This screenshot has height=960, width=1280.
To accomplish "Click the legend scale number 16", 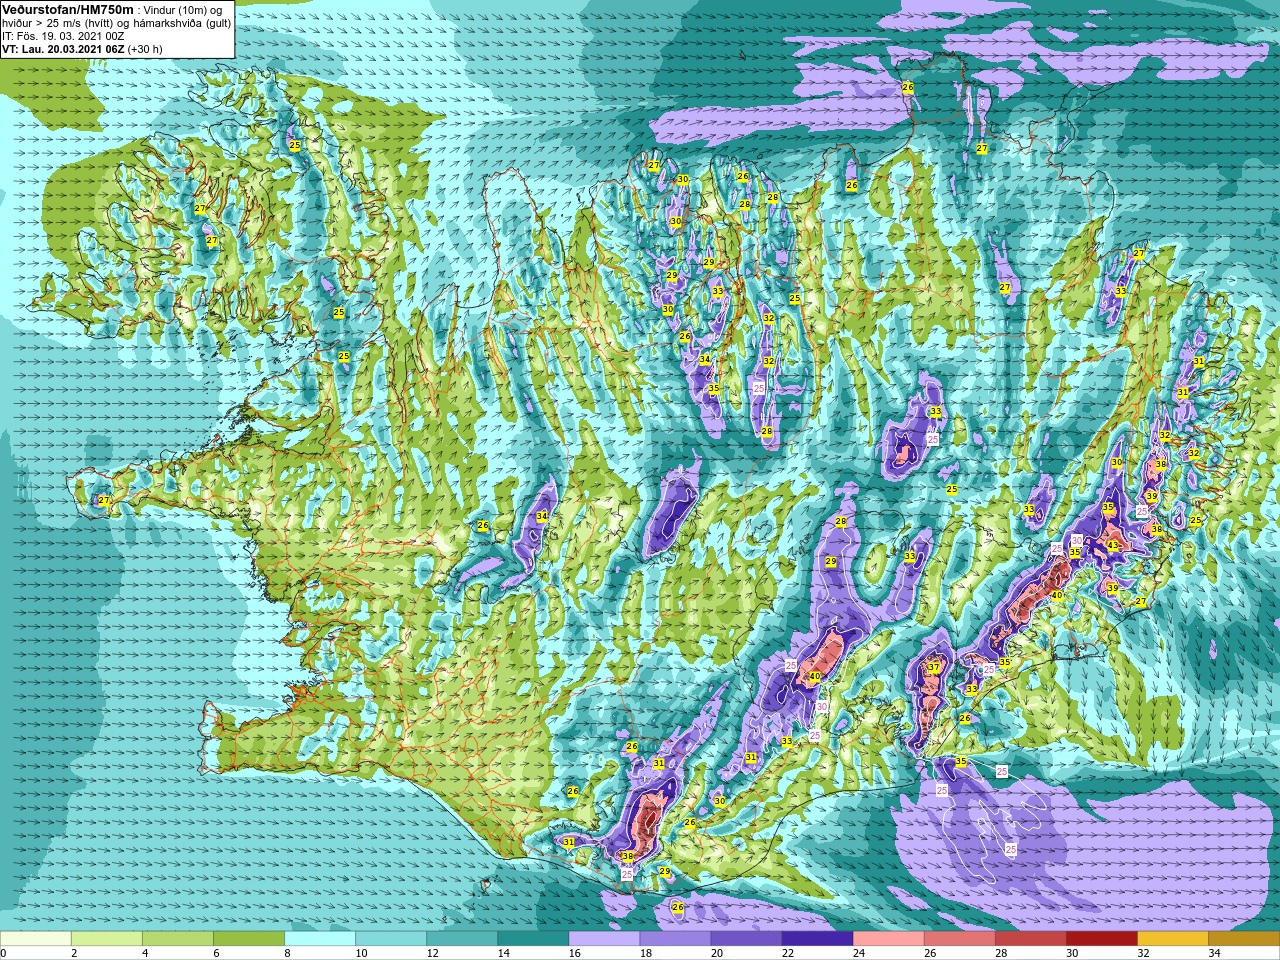I will [x=574, y=953].
